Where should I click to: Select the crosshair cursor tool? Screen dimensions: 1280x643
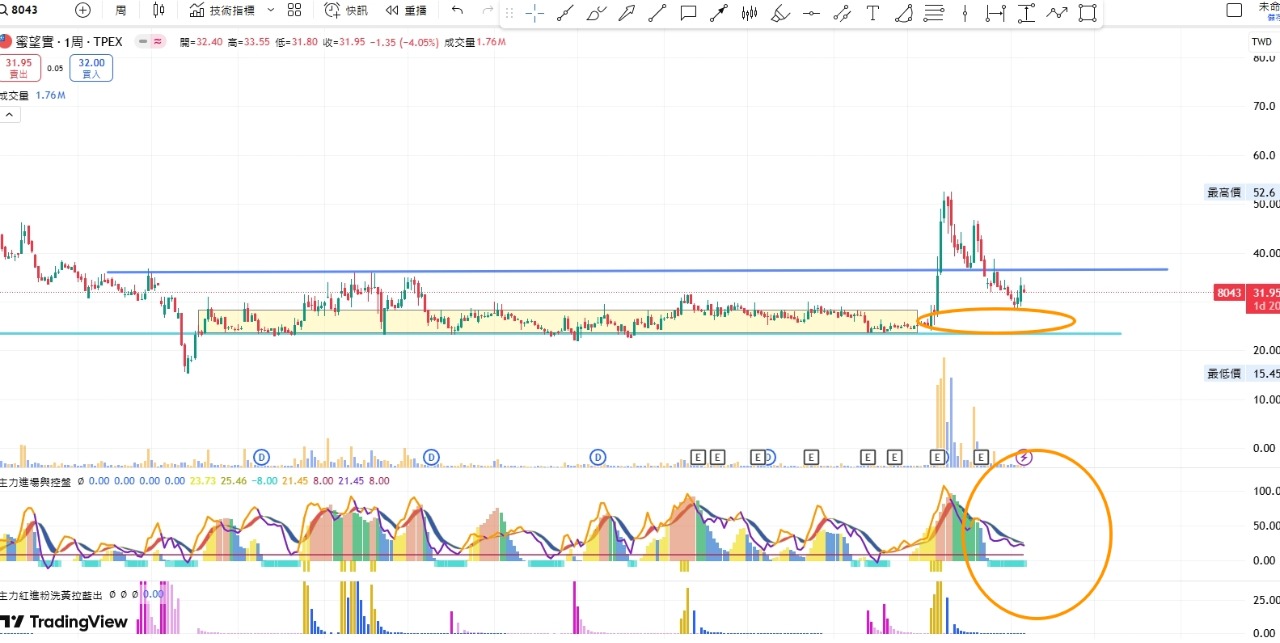coord(535,13)
